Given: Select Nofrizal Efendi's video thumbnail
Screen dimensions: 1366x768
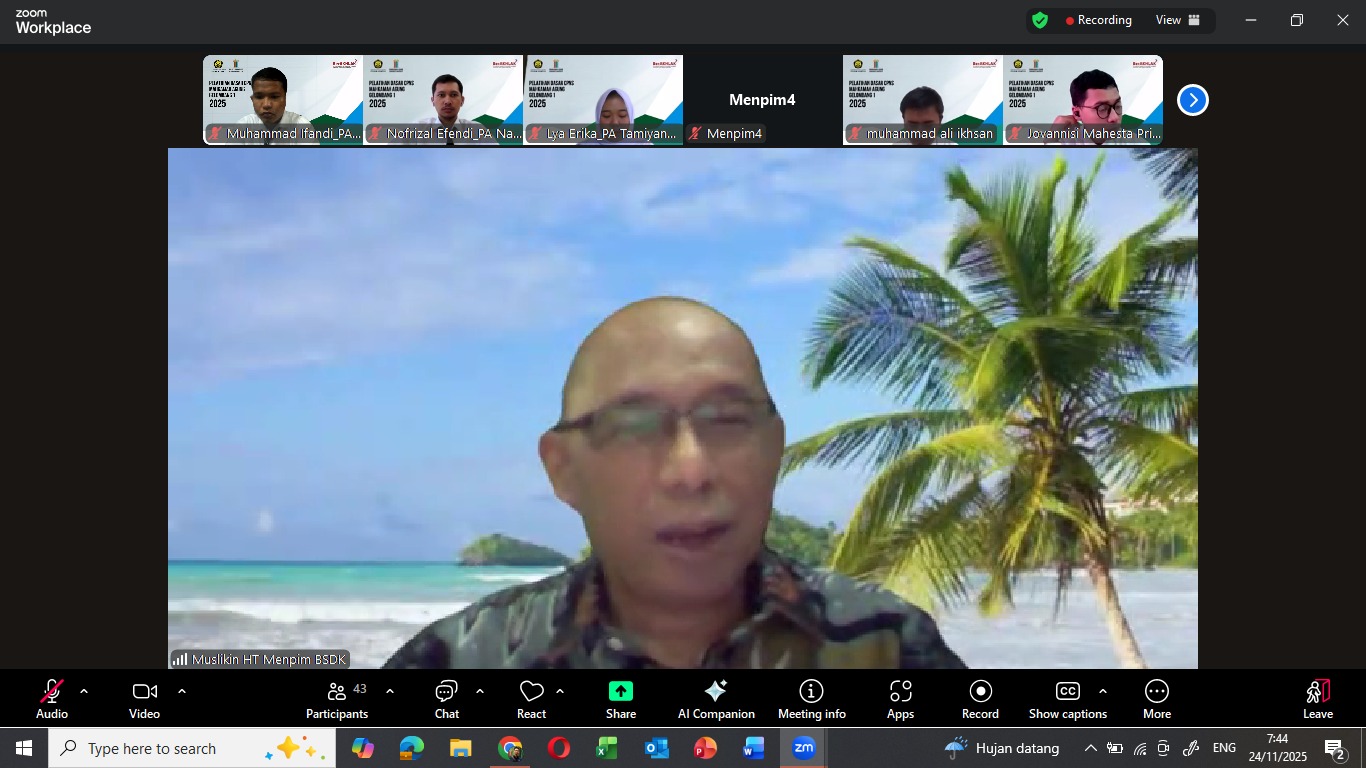Looking at the screenshot, I should tap(443, 100).
